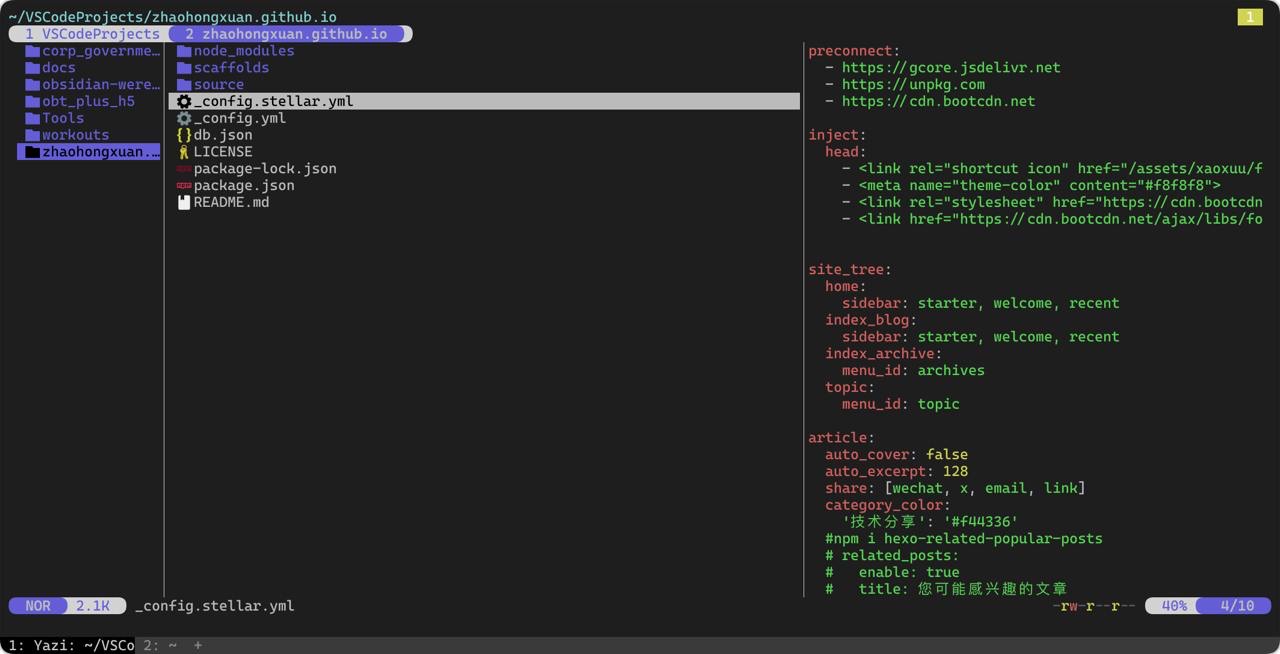Click the yellow 1 badge in the header

click(x=1250, y=17)
